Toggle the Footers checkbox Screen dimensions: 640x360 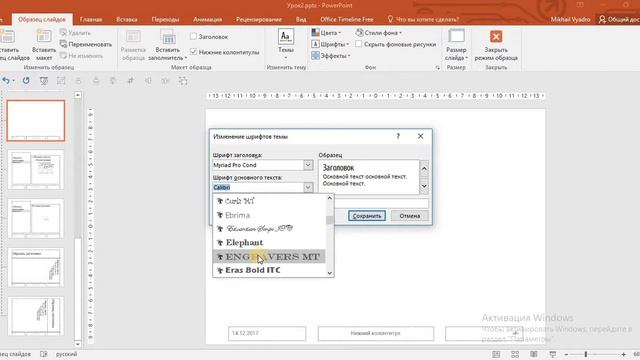pyautogui.click(x=193, y=52)
